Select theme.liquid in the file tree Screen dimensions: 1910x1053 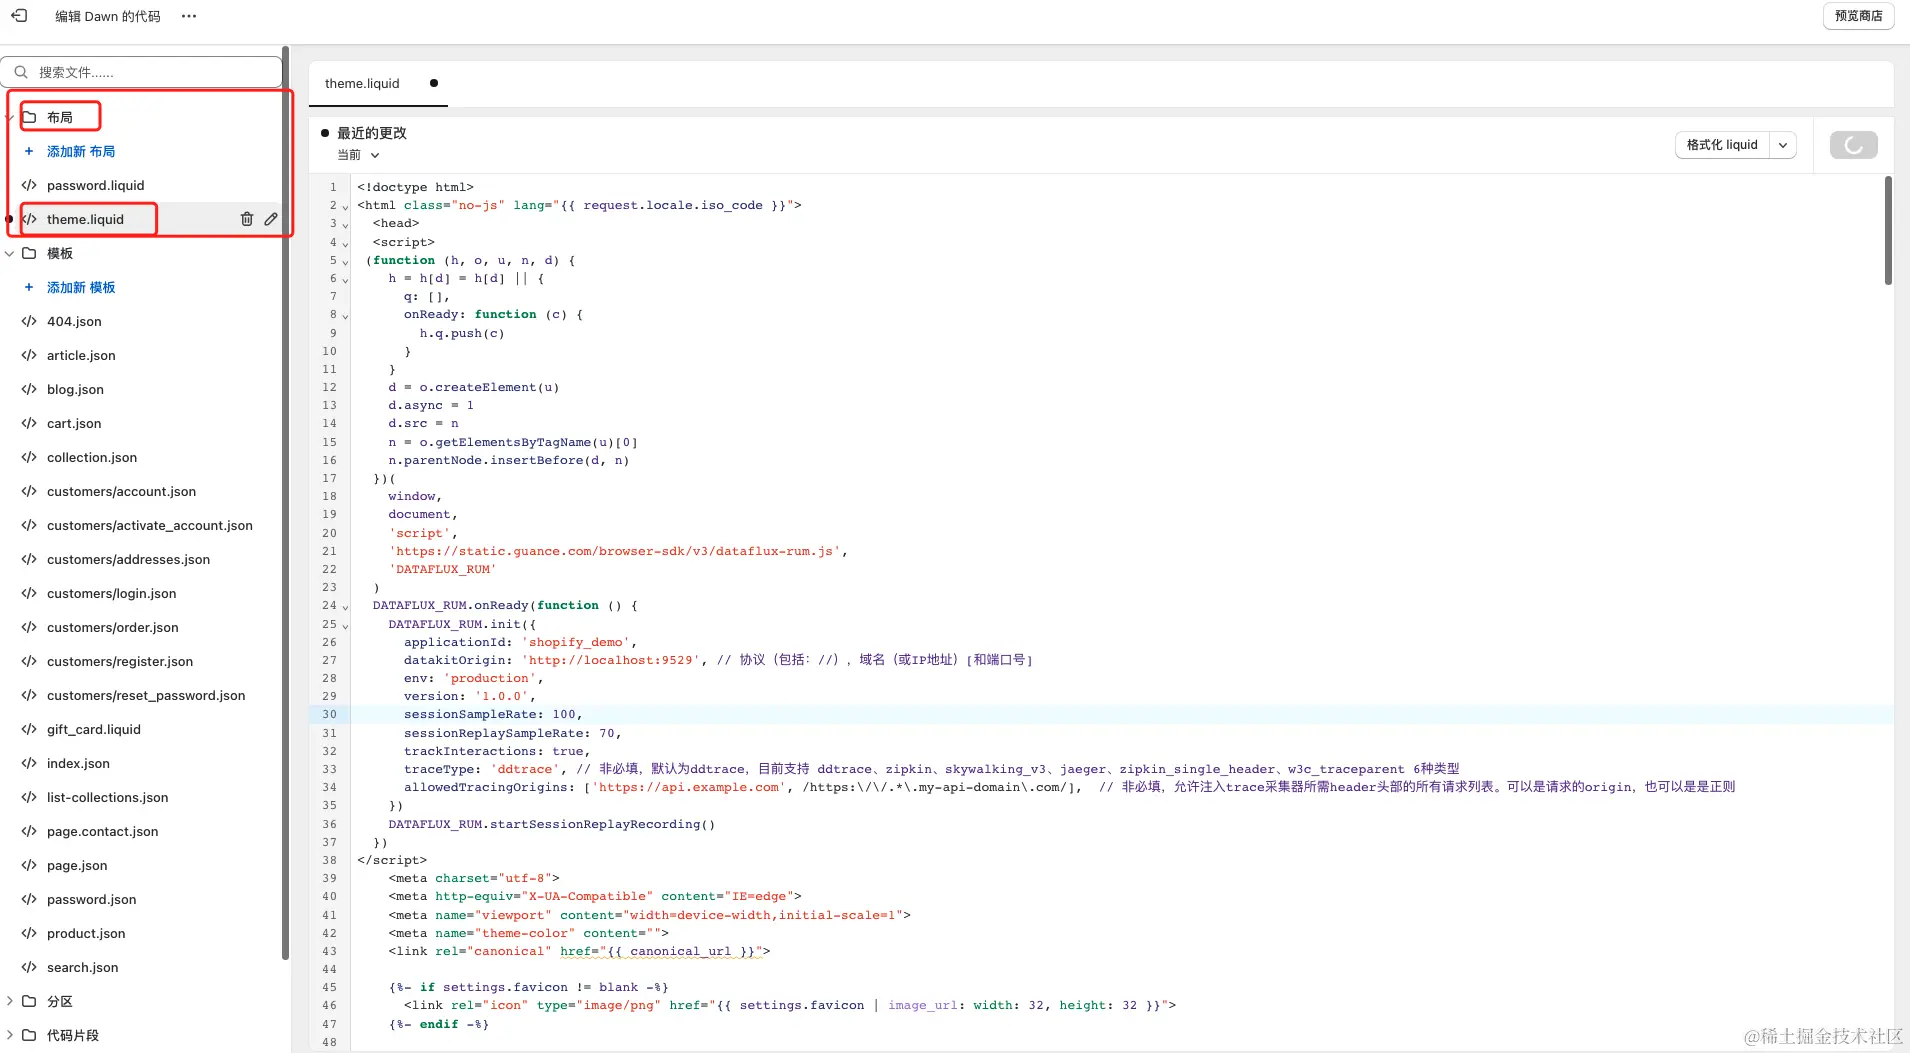click(x=85, y=220)
